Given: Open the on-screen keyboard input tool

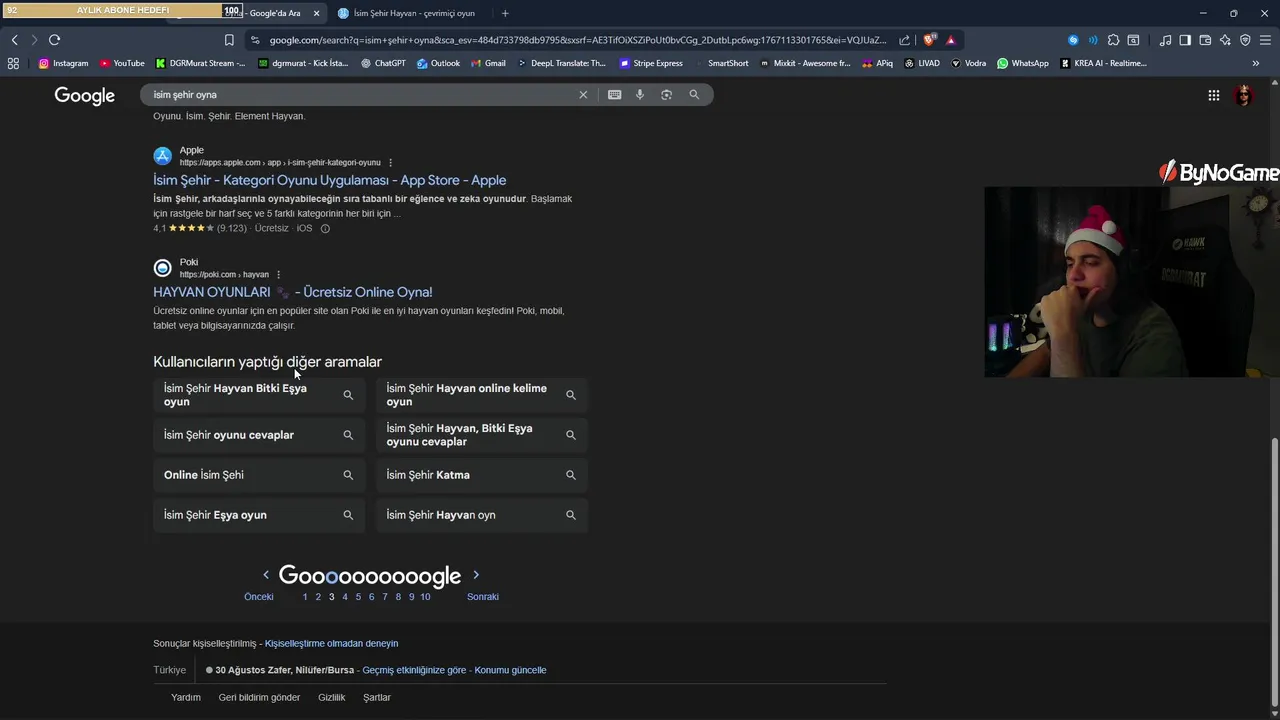Looking at the screenshot, I should tap(614, 95).
